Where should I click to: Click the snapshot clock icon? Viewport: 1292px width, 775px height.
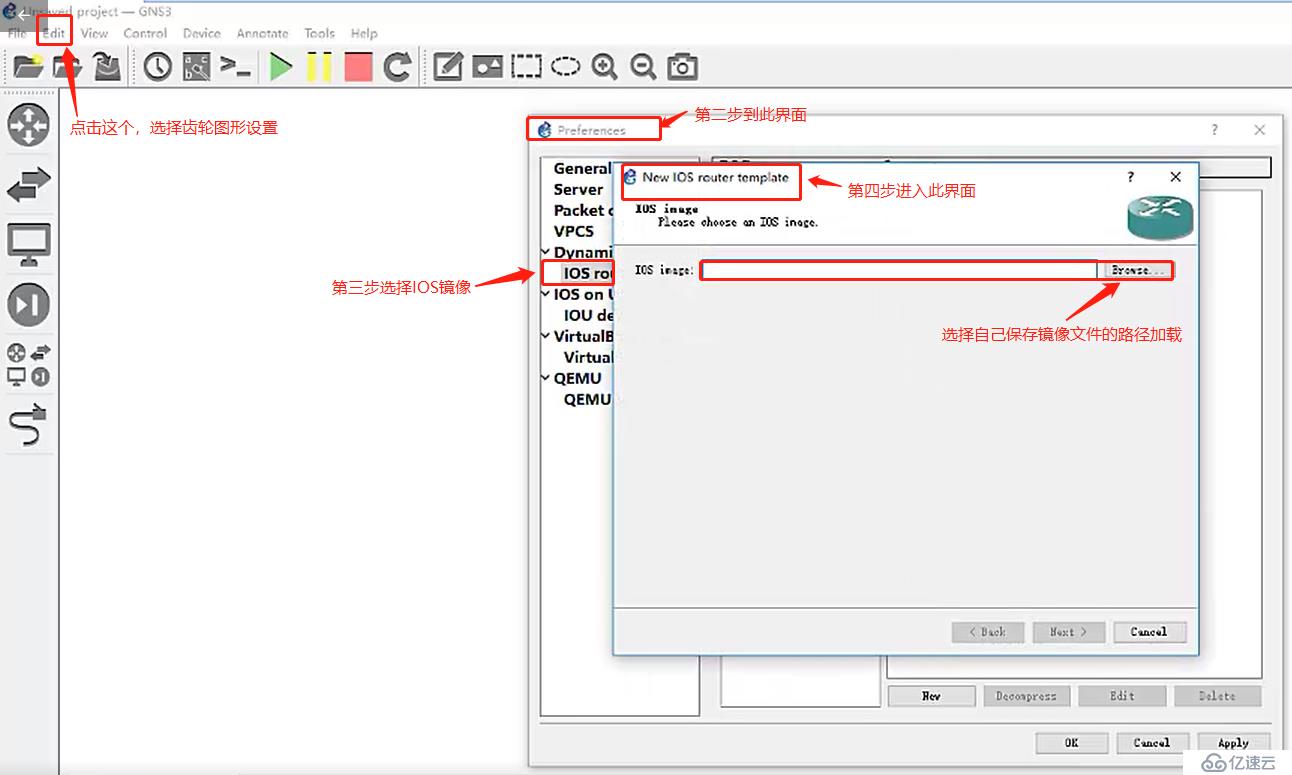pos(157,67)
